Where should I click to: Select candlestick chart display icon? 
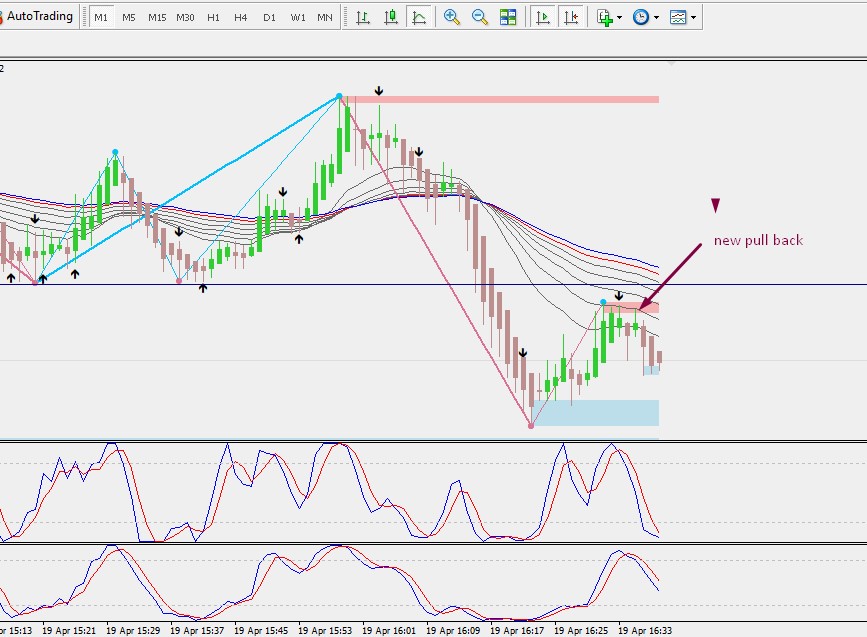pos(391,17)
